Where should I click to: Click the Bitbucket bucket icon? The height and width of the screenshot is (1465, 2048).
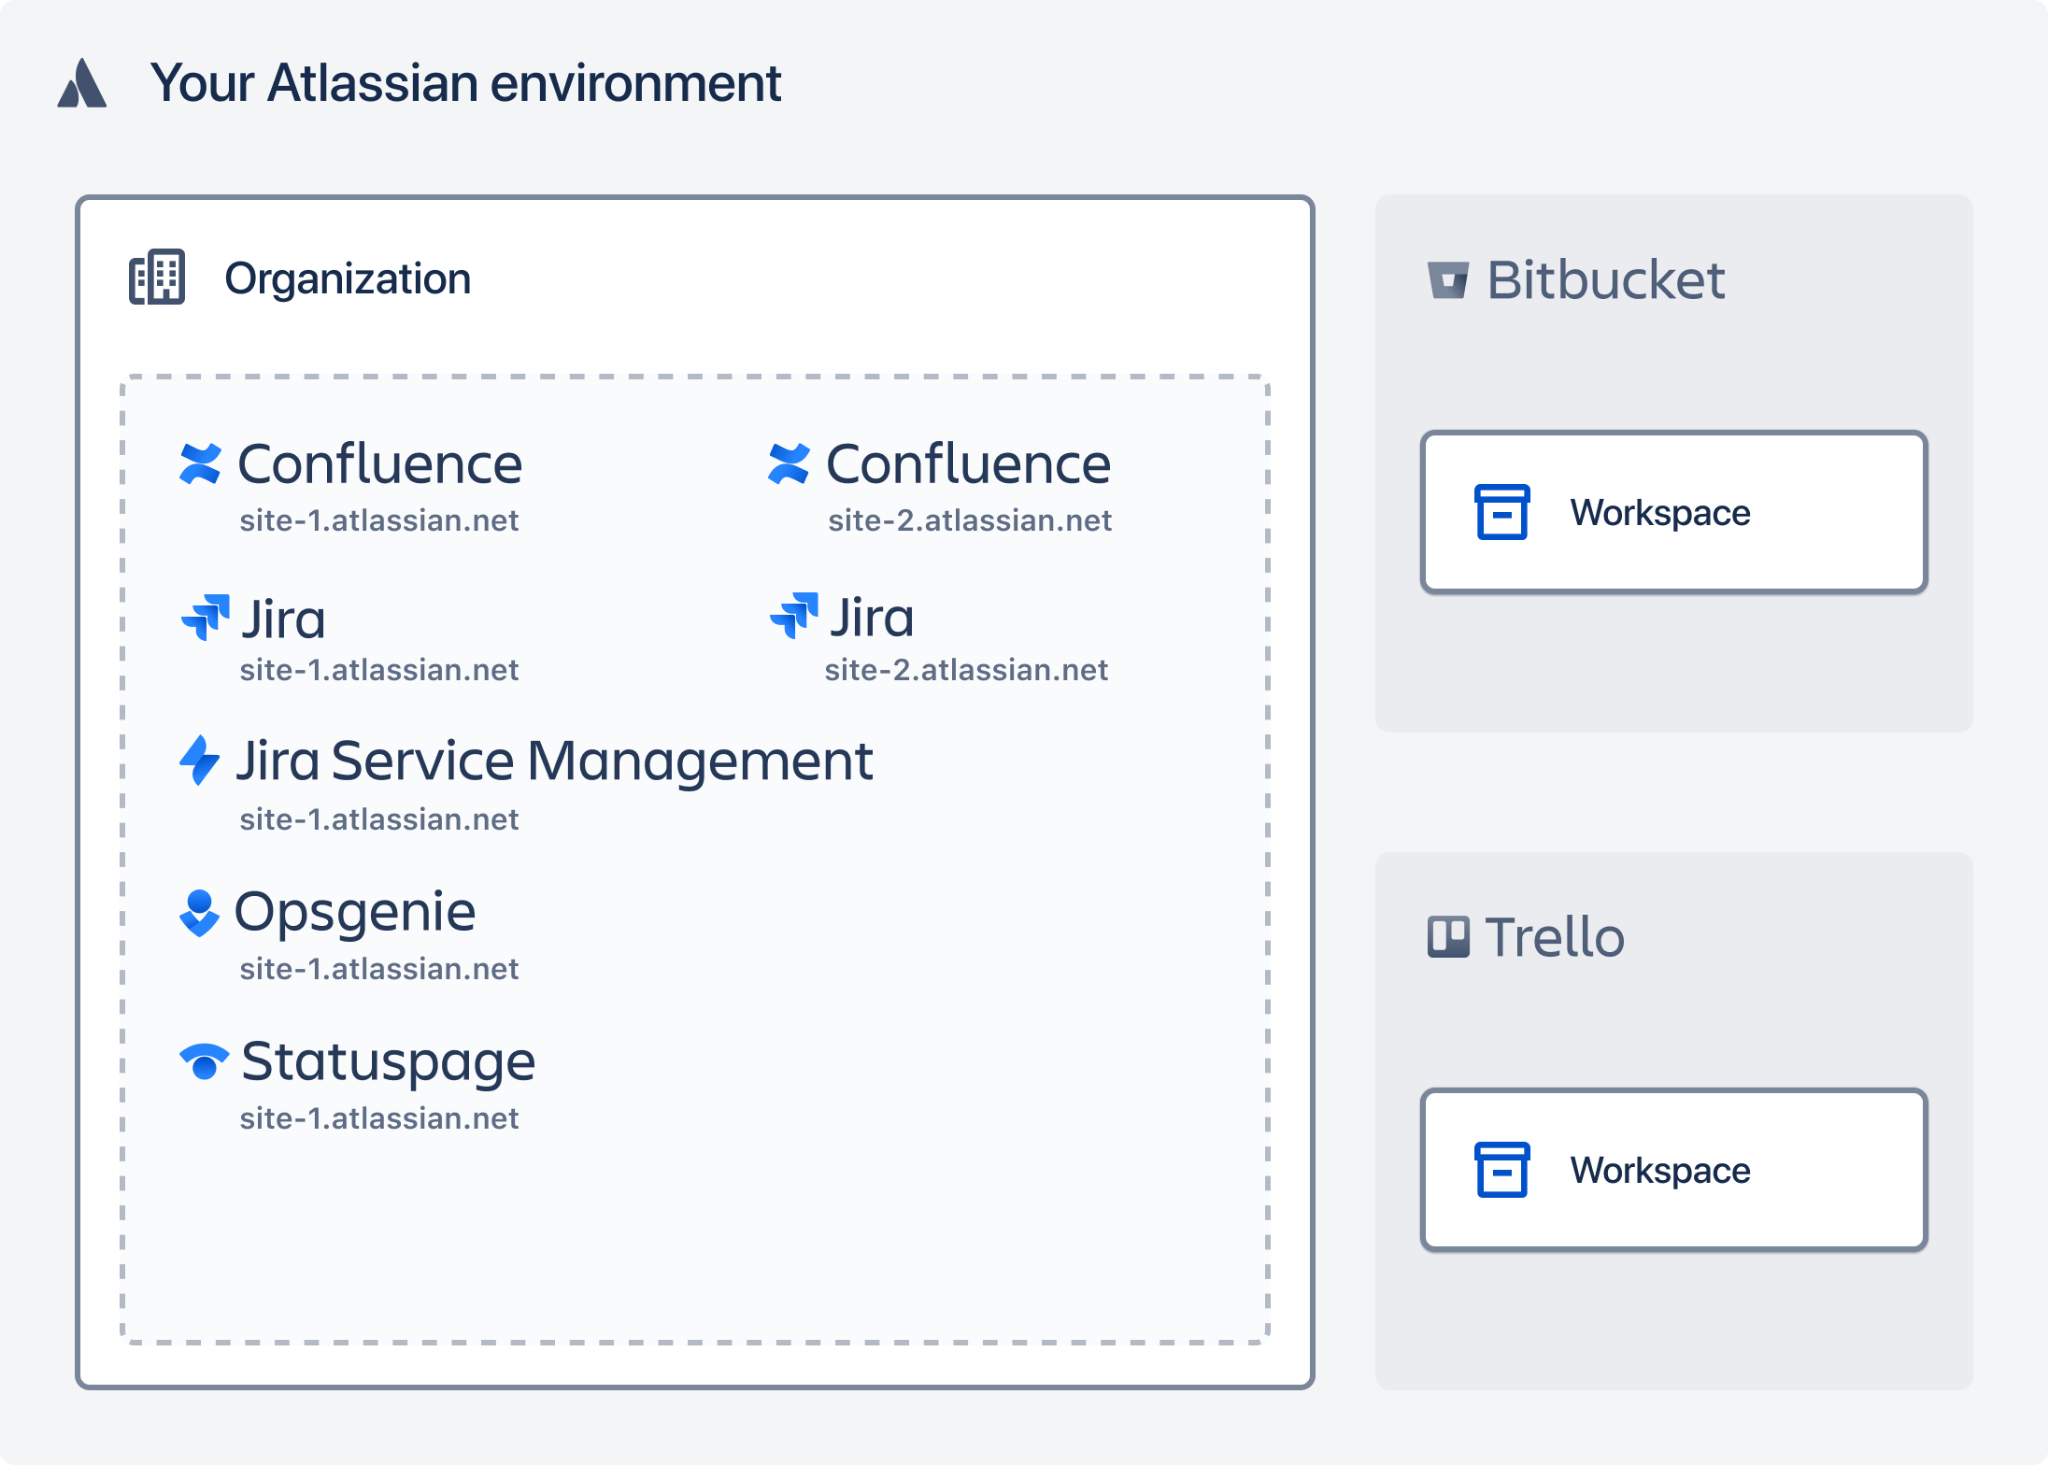click(x=1448, y=280)
